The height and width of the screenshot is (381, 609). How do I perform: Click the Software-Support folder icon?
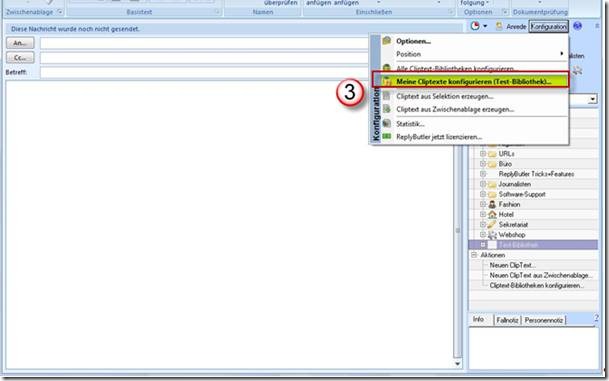492,195
